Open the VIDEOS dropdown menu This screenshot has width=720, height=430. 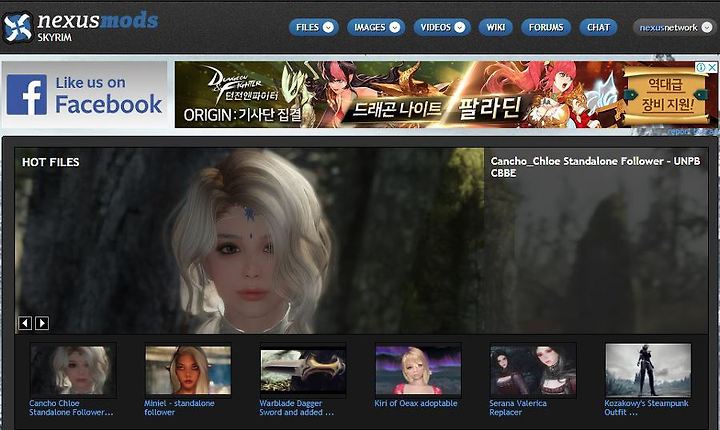[442, 28]
